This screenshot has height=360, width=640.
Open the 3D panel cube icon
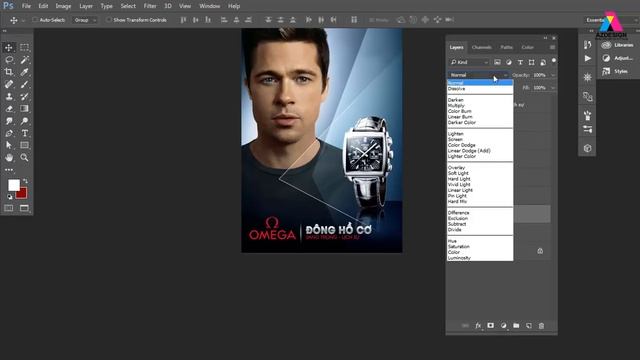point(588,148)
